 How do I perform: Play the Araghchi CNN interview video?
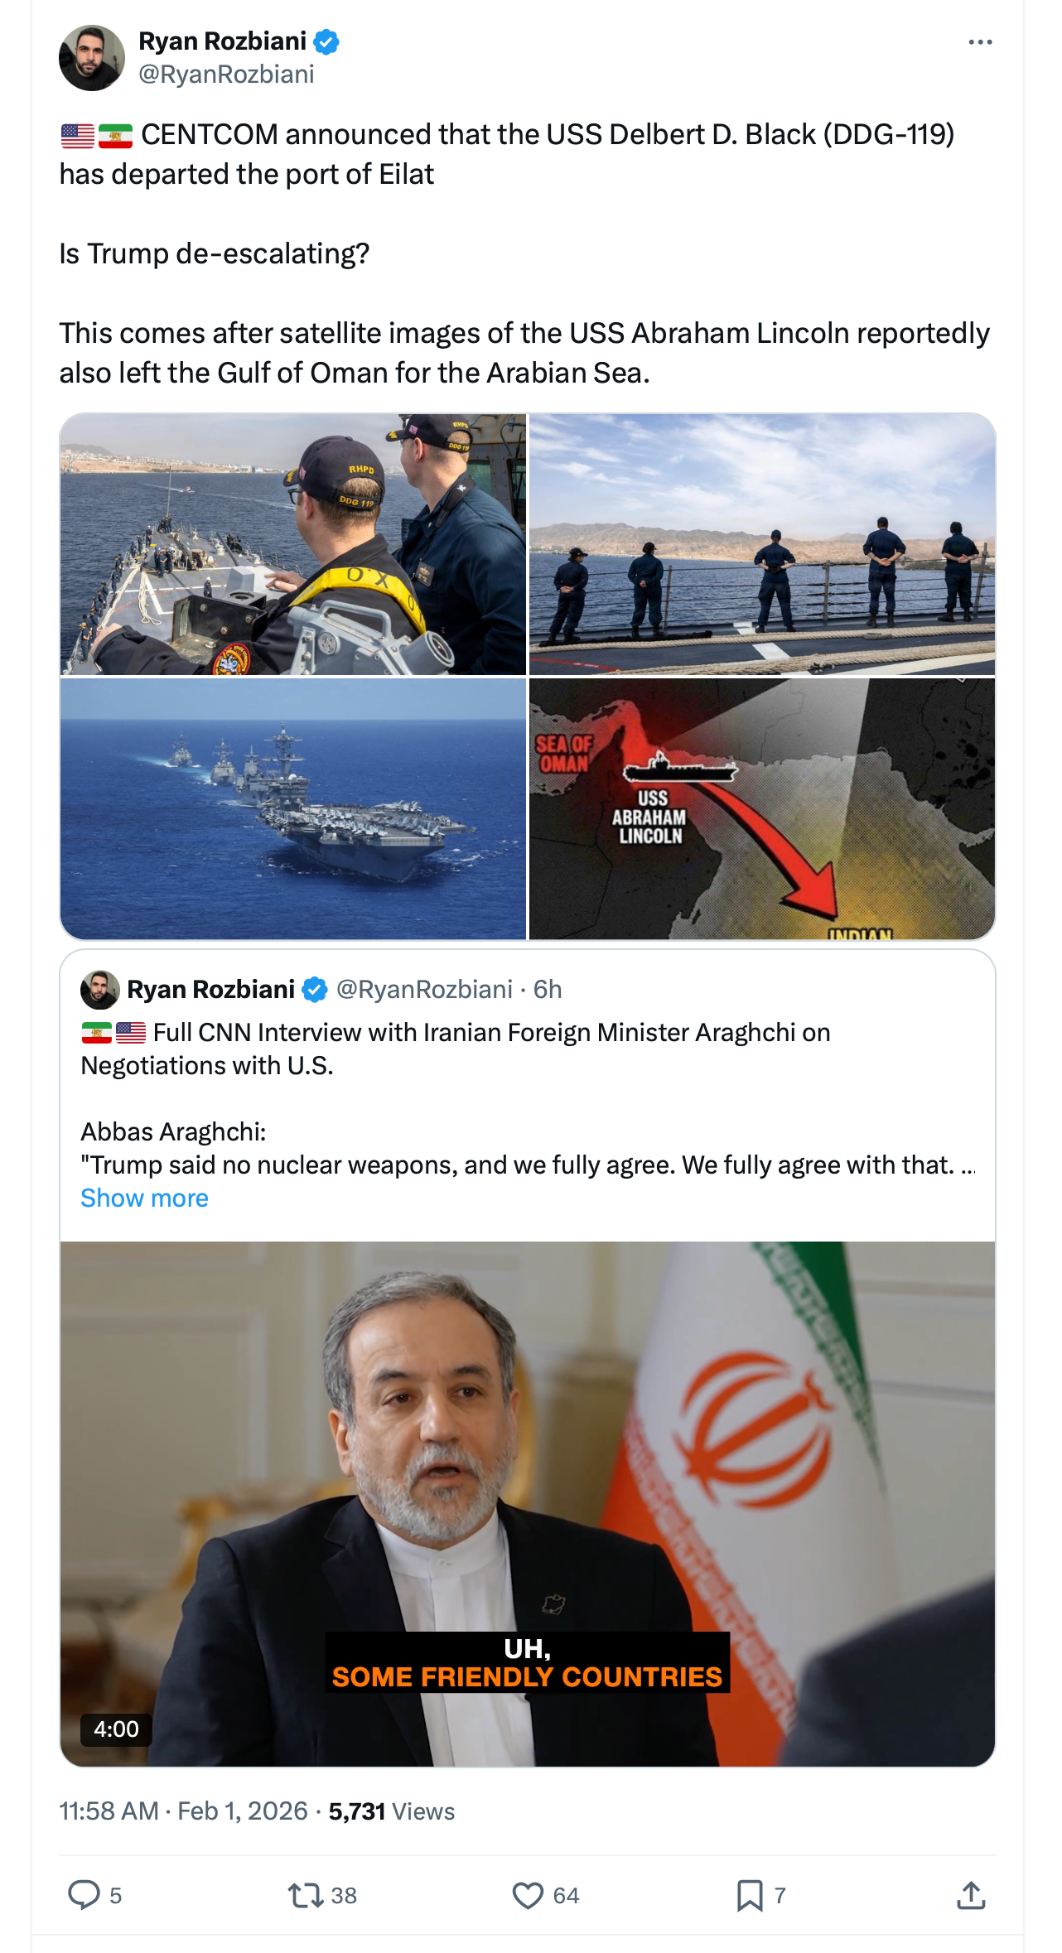click(528, 1504)
